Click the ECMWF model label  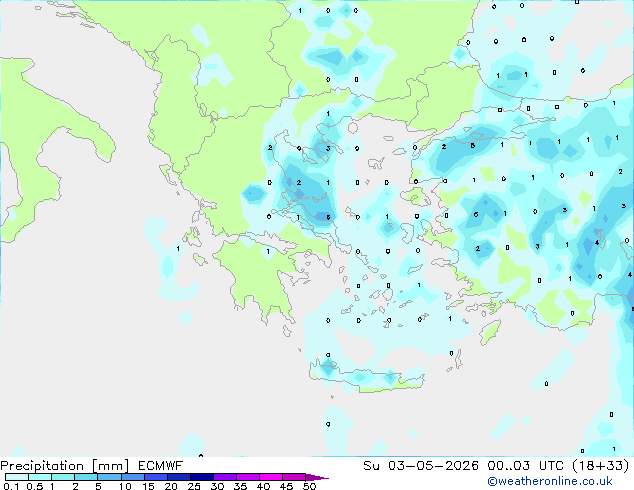coord(161,465)
